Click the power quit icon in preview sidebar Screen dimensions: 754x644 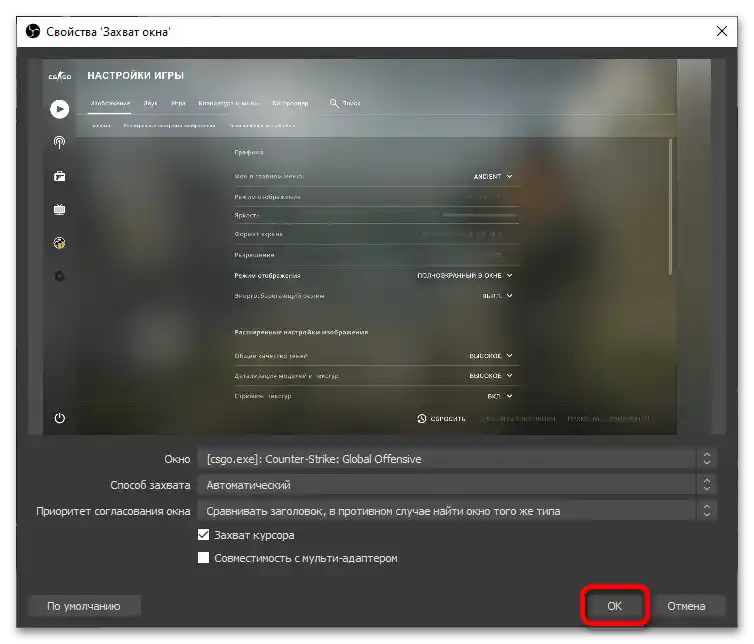[60, 418]
